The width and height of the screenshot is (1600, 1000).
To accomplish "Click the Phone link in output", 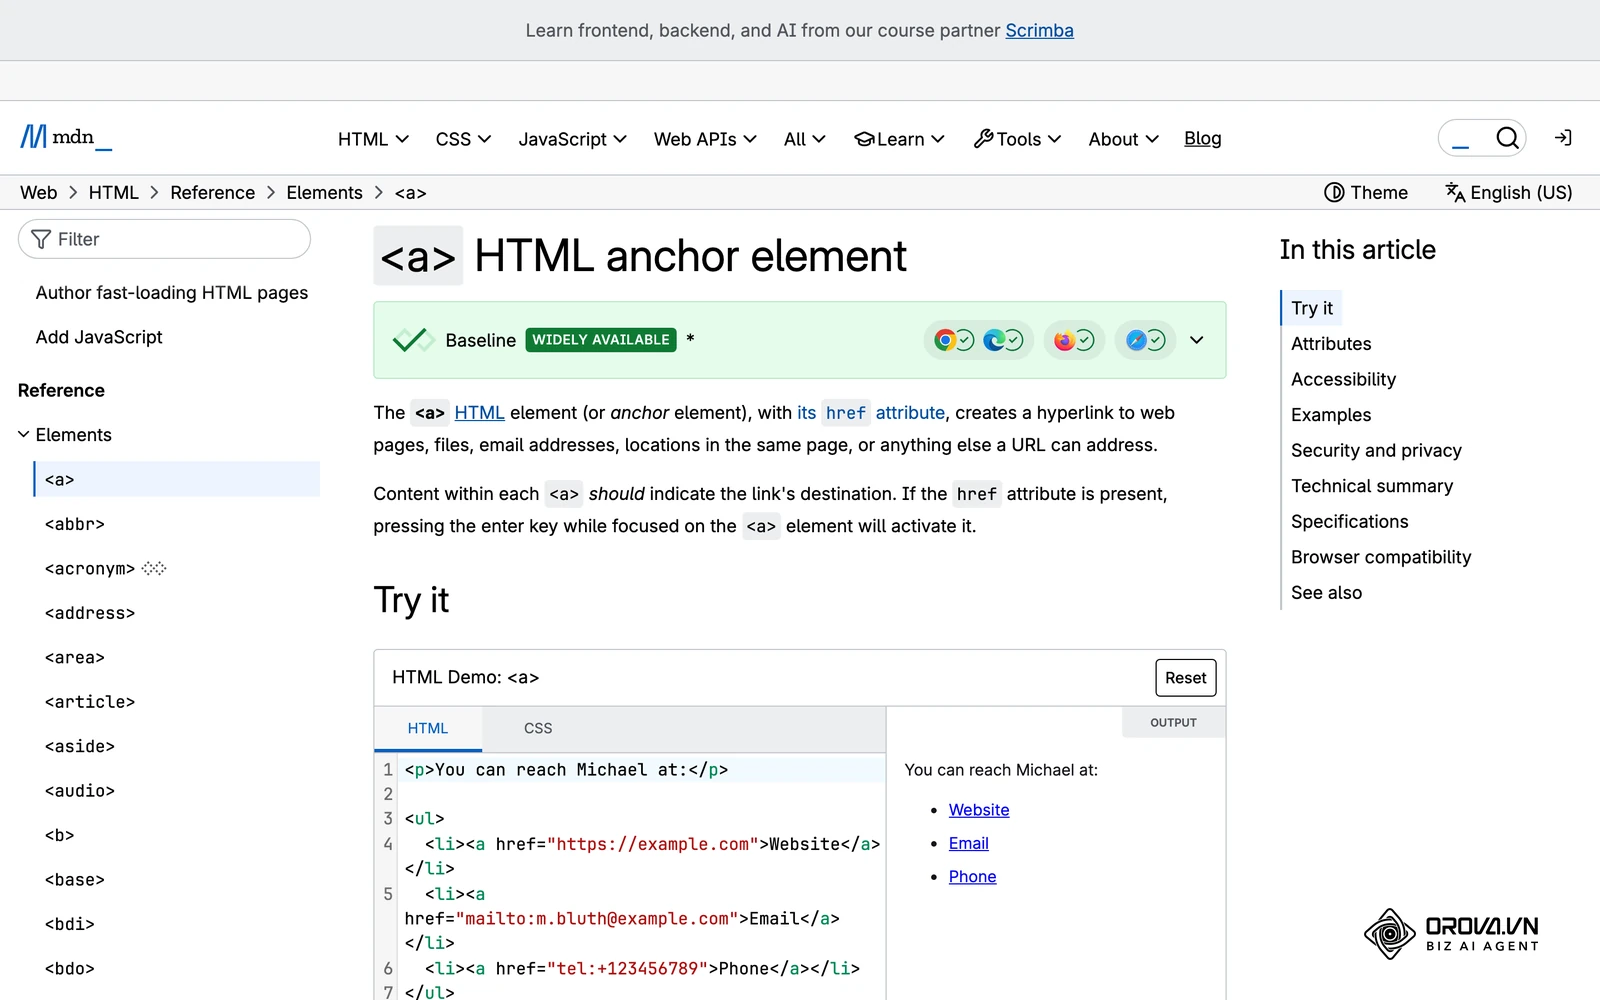I will point(973,876).
